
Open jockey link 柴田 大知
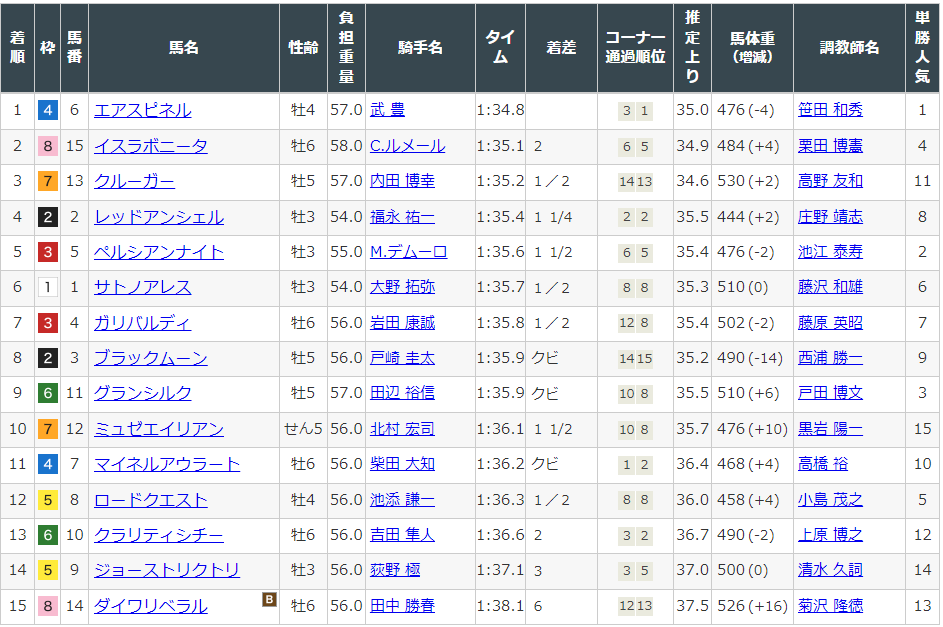(402, 464)
